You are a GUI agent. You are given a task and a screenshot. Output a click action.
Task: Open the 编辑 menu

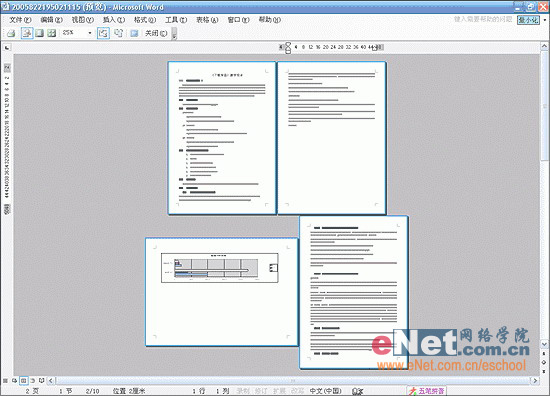tap(52, 20)
